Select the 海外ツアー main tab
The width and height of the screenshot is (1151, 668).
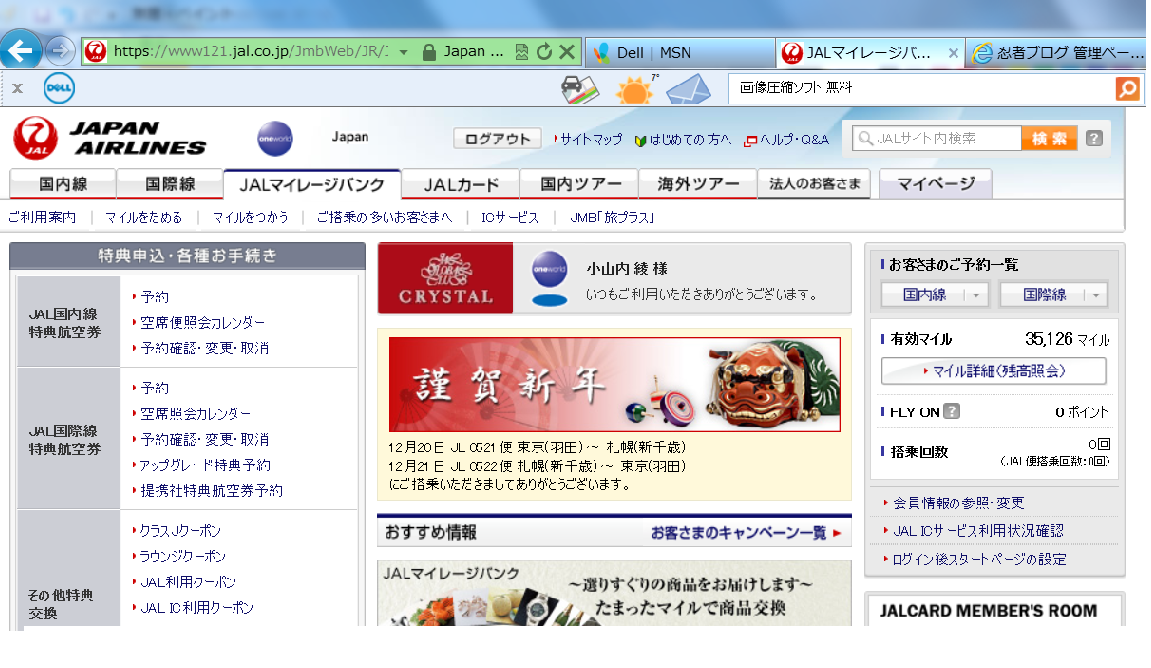click(697, 184)
